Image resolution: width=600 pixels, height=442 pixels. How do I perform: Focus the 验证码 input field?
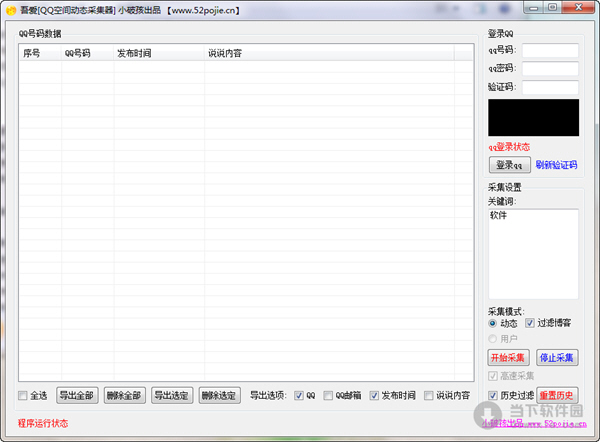pos(550,87)
